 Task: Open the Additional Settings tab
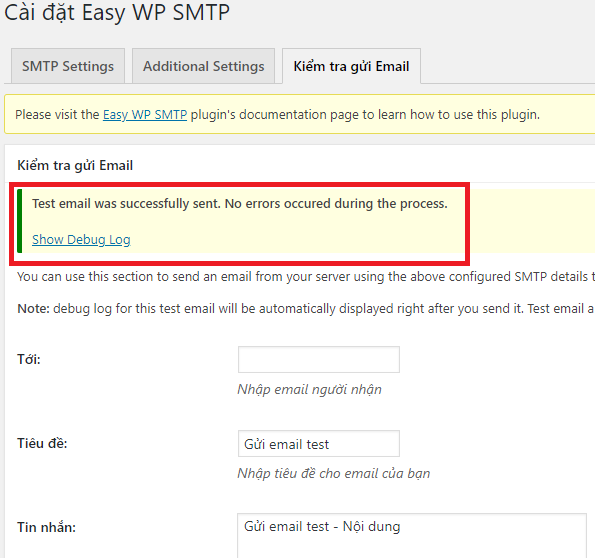[x=203, y=66]
